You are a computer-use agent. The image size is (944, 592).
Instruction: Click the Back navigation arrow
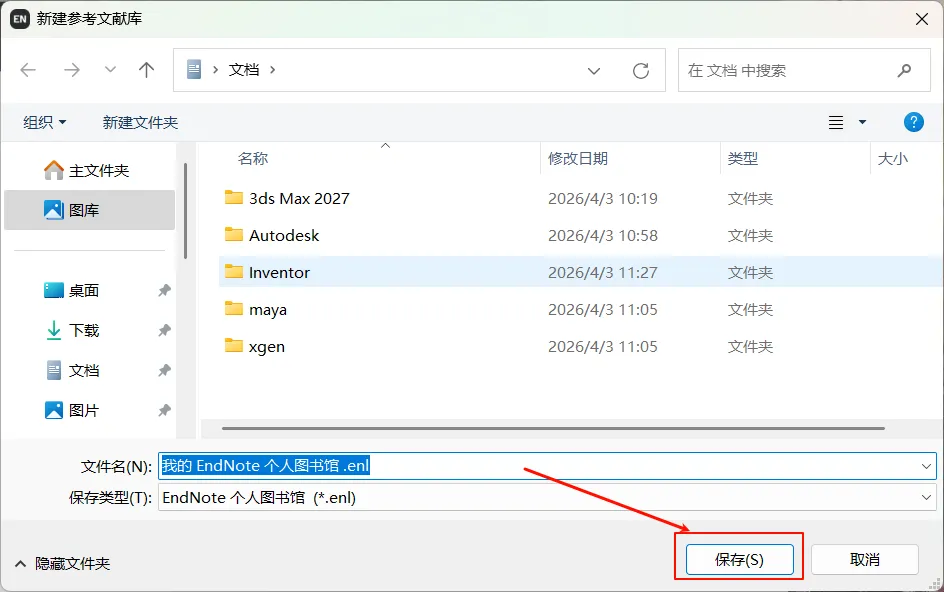(28, 70)
